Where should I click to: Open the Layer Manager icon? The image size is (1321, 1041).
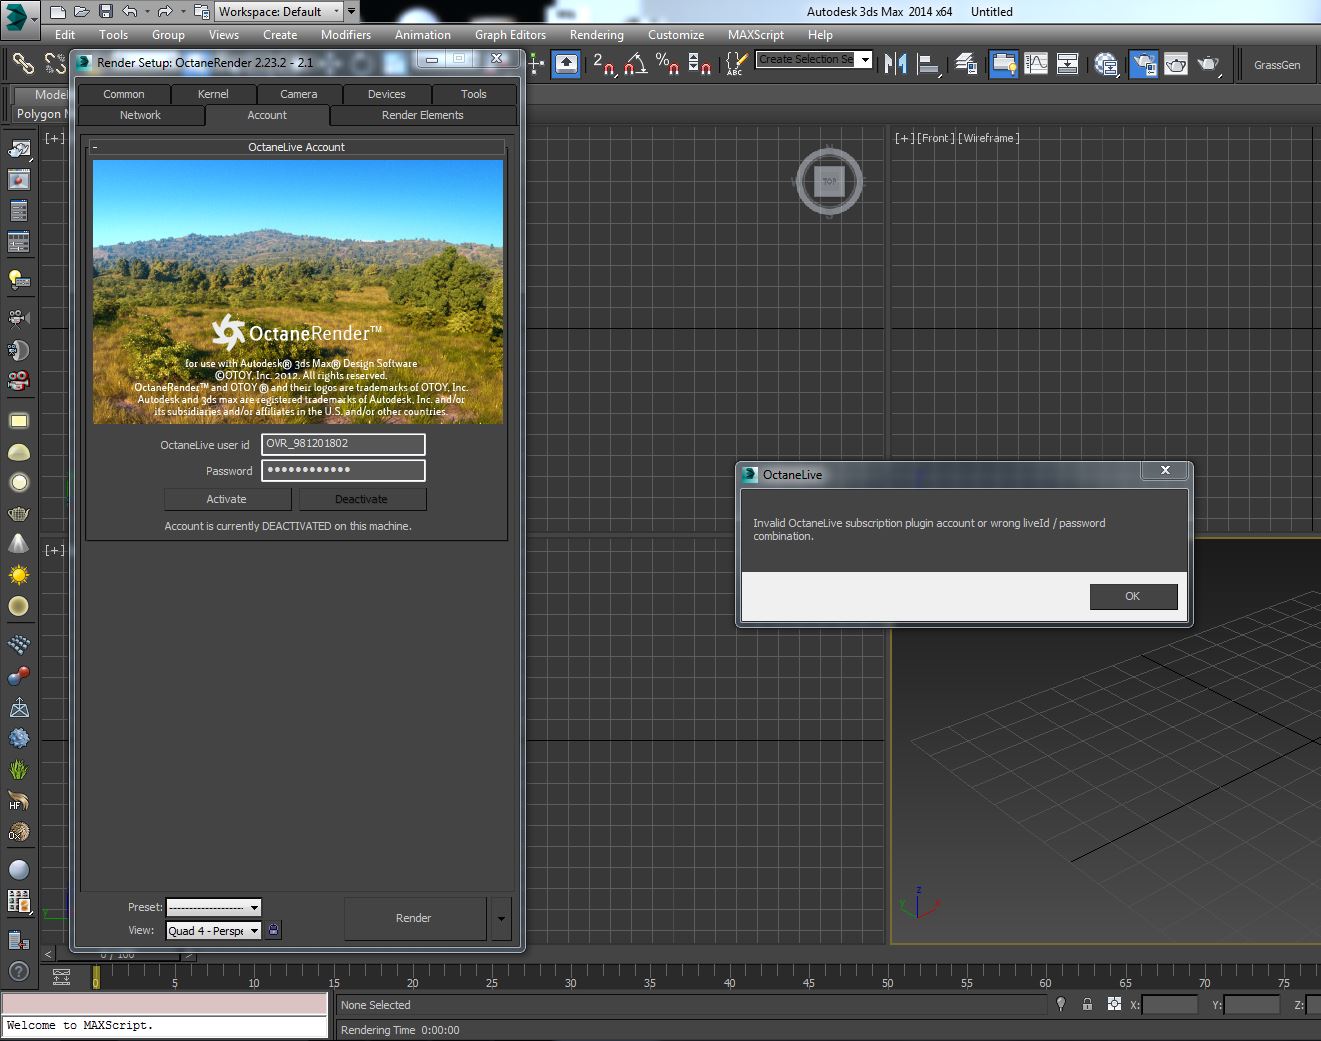966,64
